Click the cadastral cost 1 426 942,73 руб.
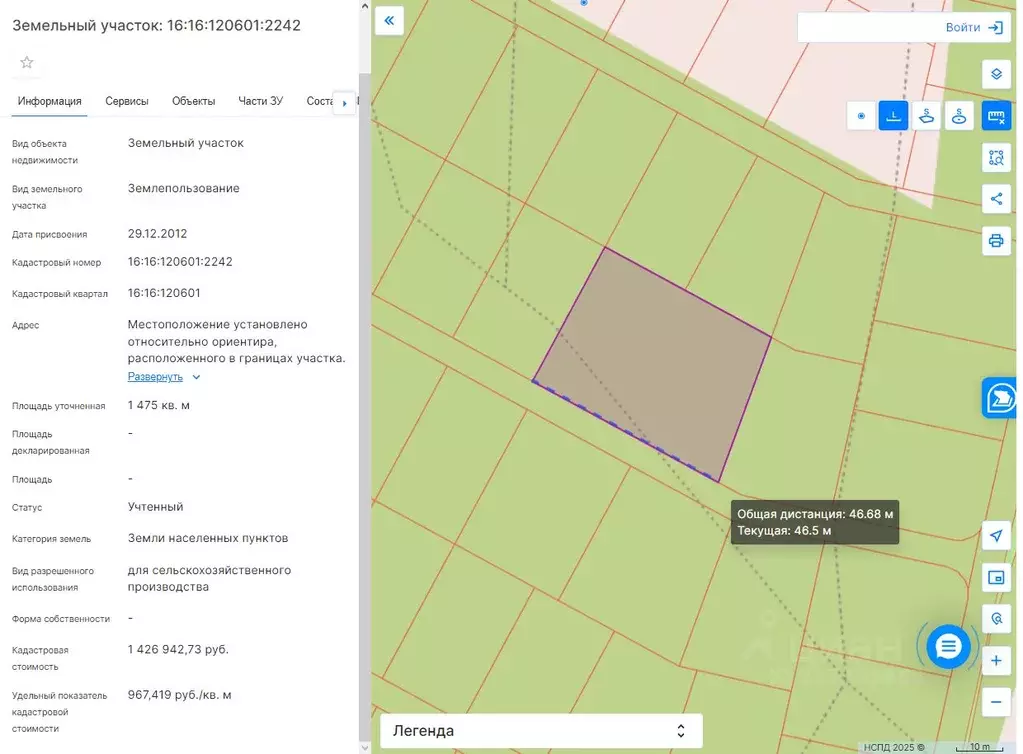This screenshot has height=754, width=1023. point(178,649)
